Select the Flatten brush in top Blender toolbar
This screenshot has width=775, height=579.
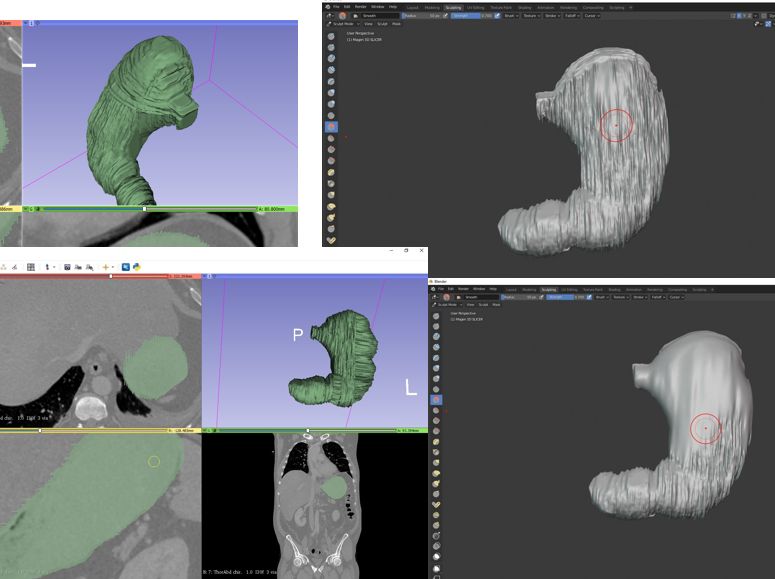click(x=331, y=138)
